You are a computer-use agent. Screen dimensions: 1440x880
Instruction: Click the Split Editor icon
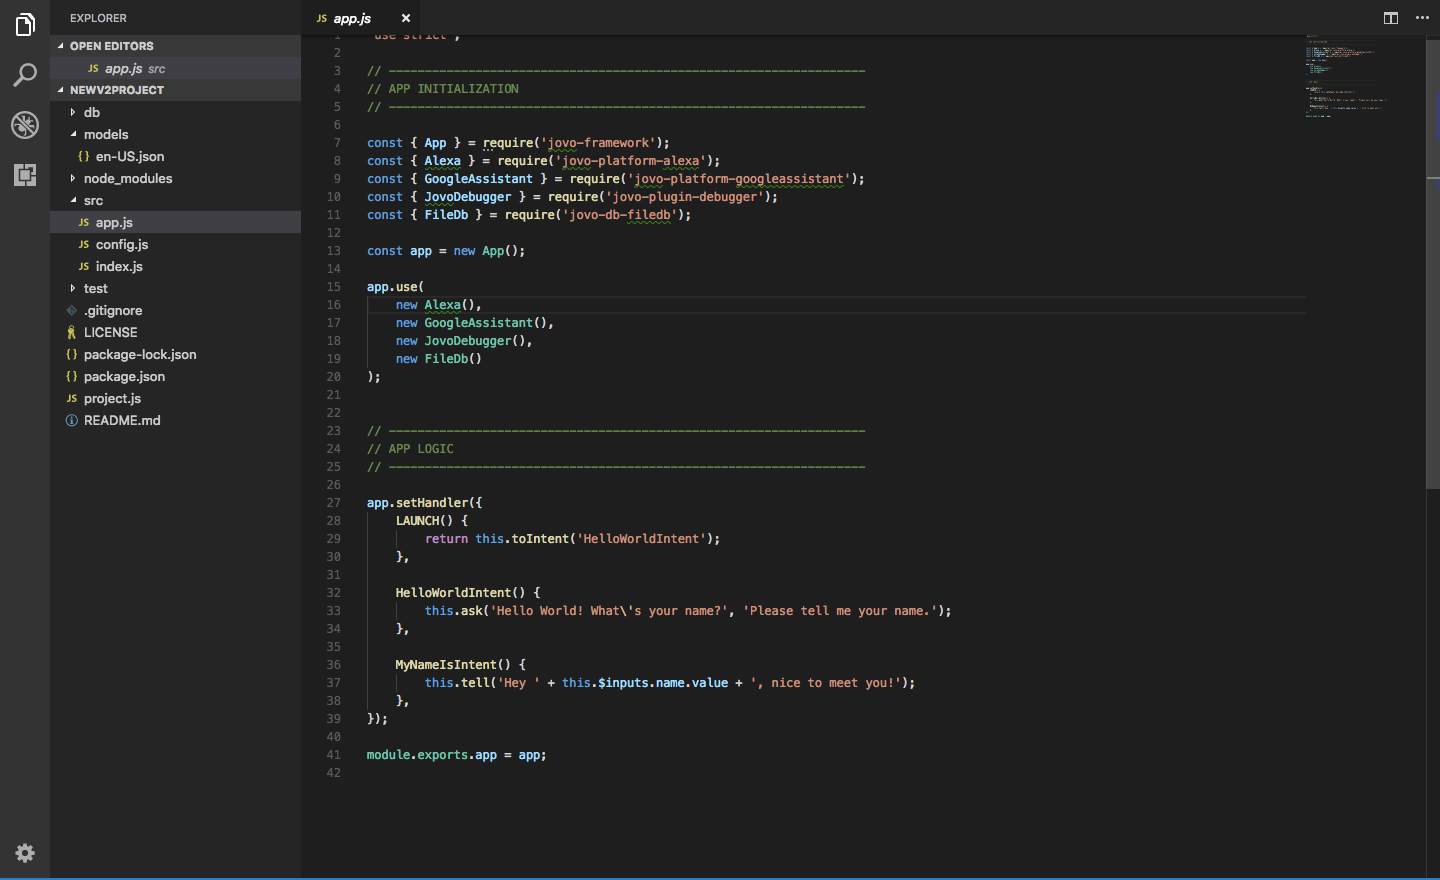1391,18
